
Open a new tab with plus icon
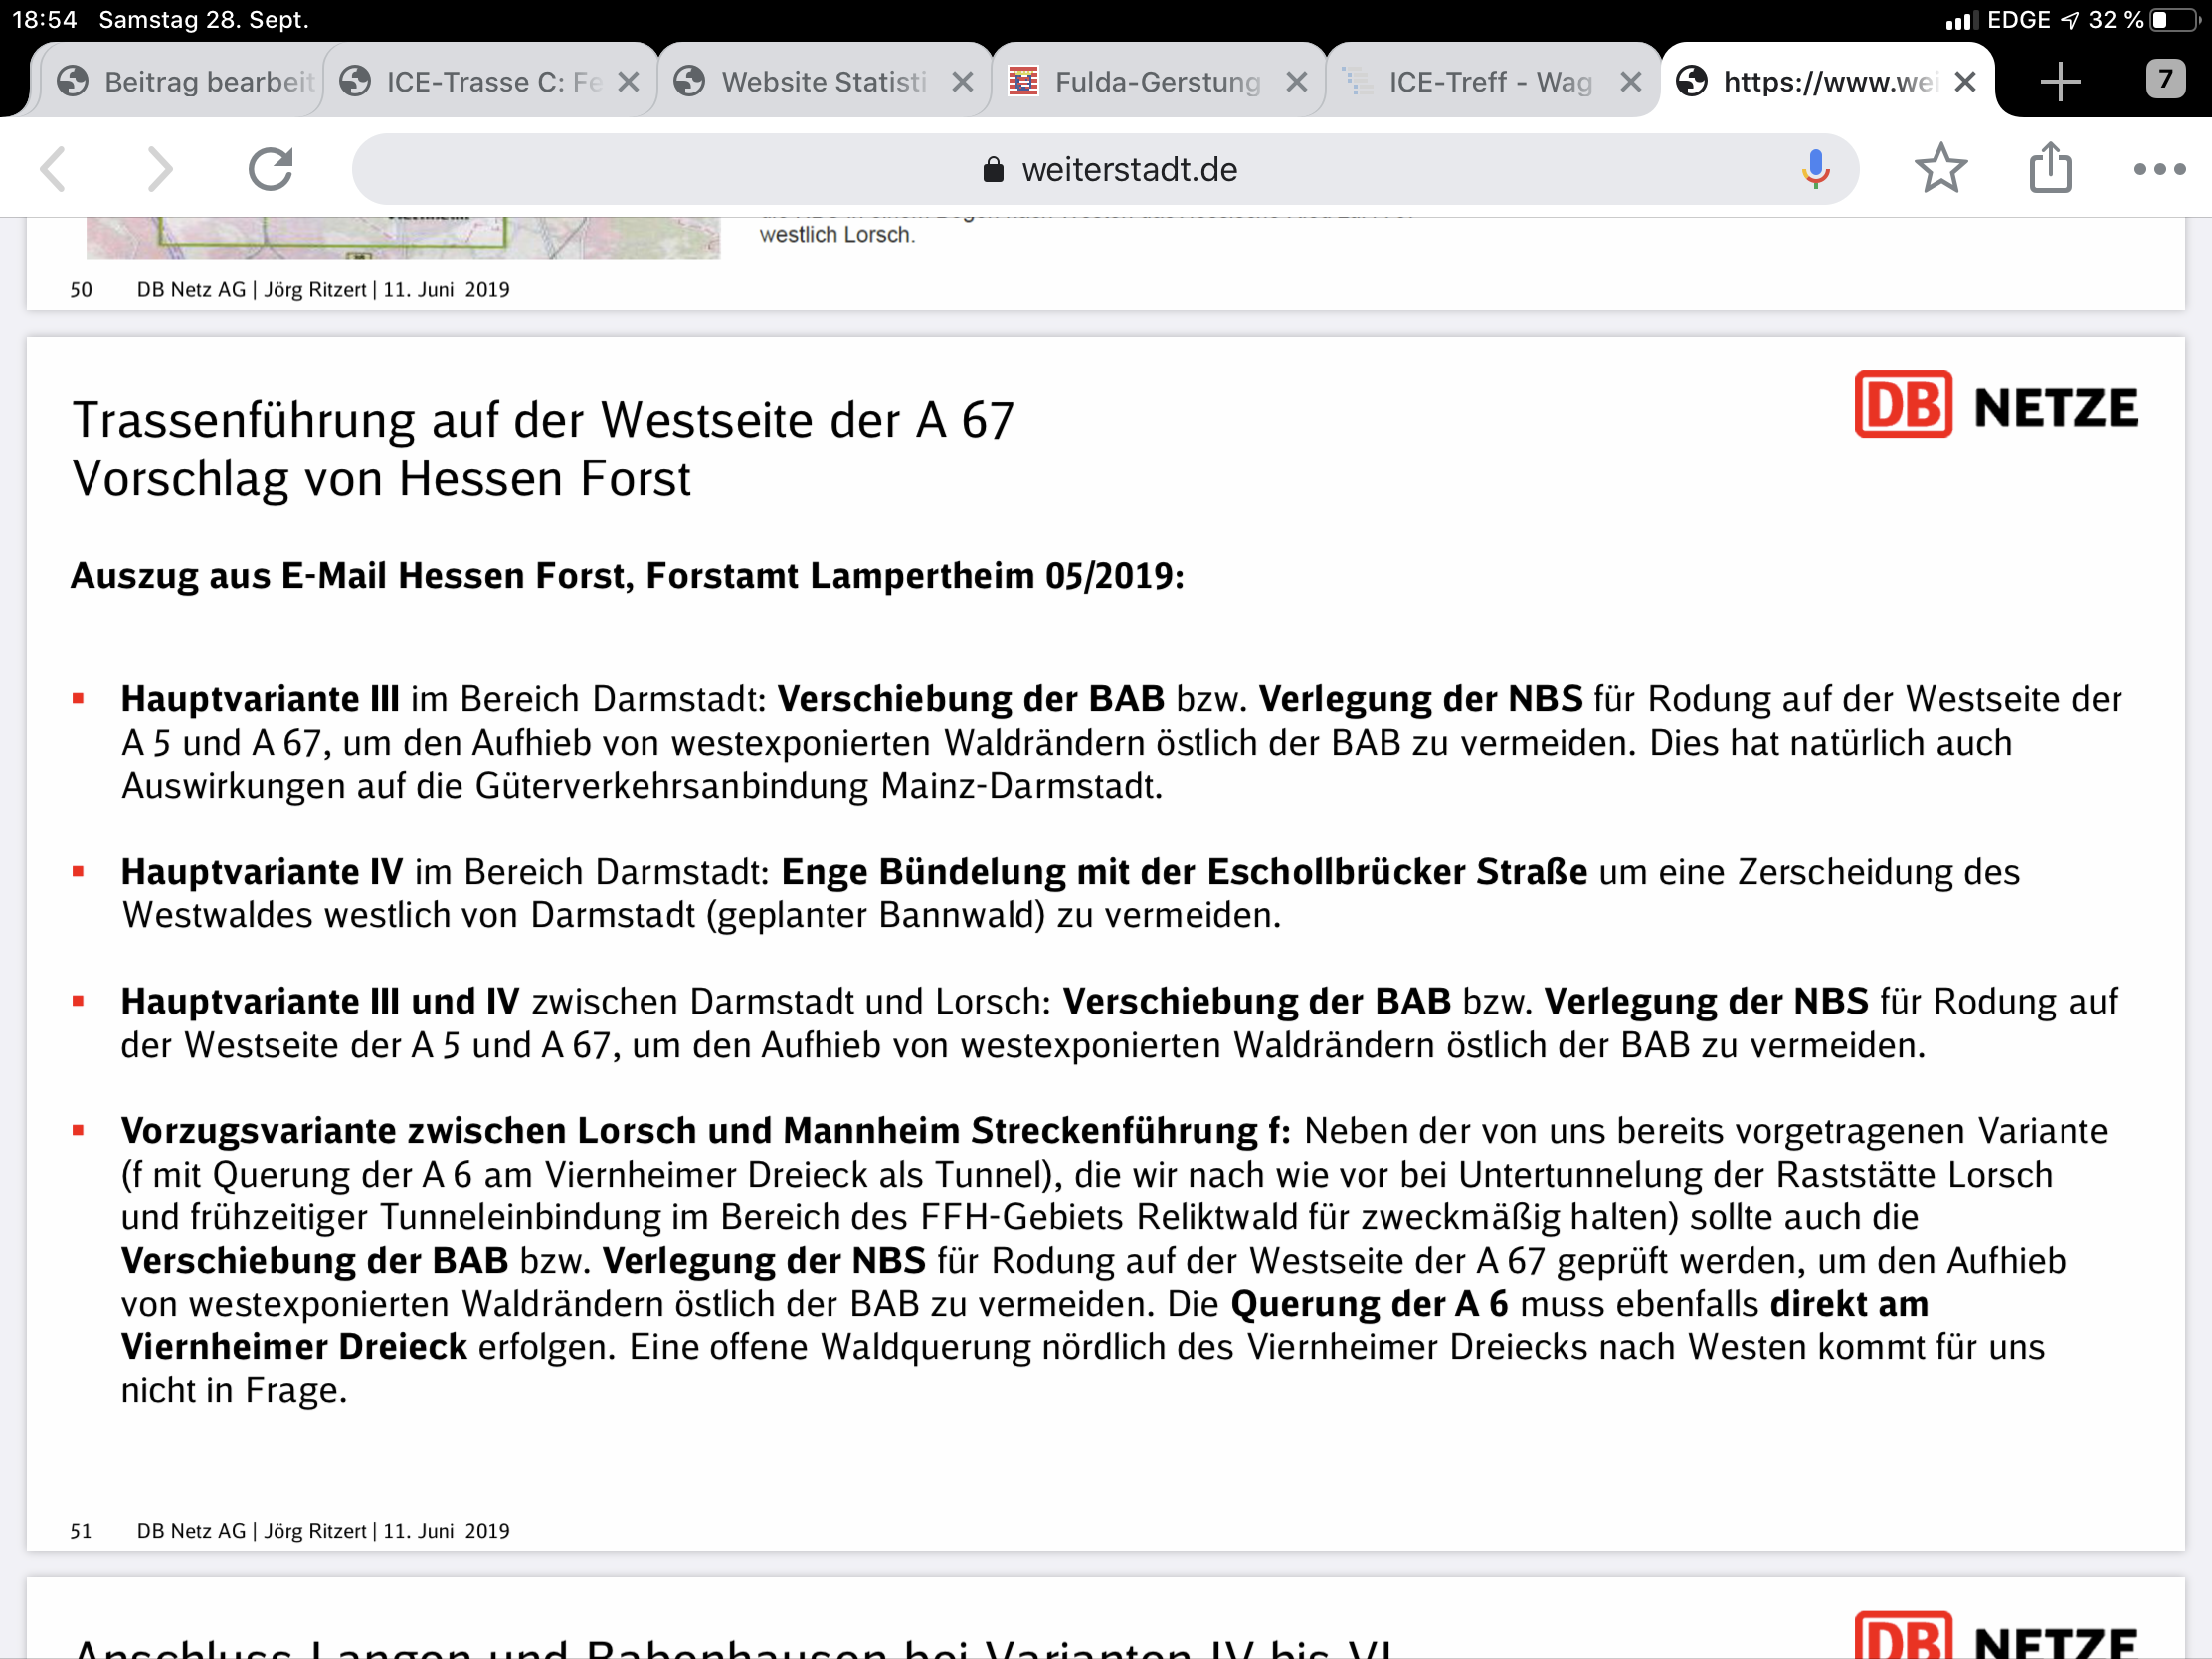2060,81
